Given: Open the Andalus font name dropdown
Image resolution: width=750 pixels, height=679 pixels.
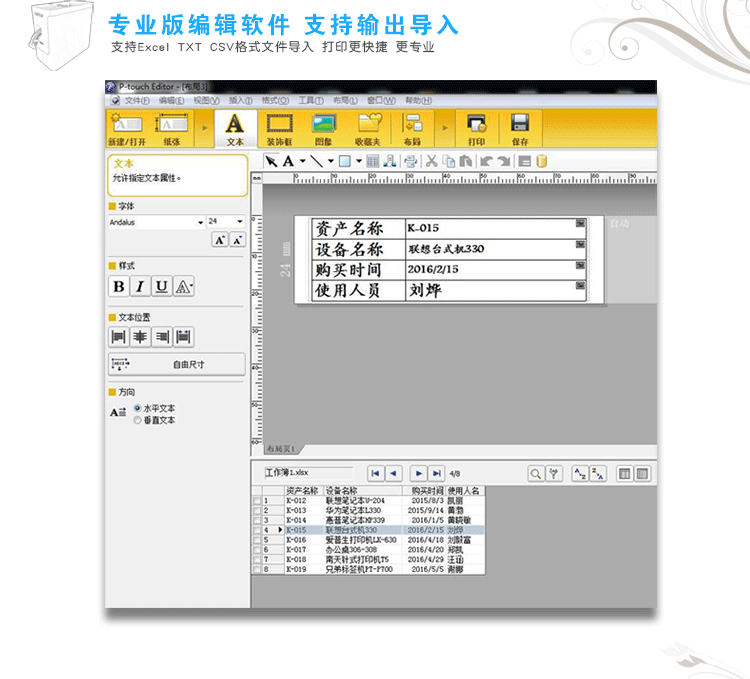Looking at the screenshot, I should (x=200, y=222).
